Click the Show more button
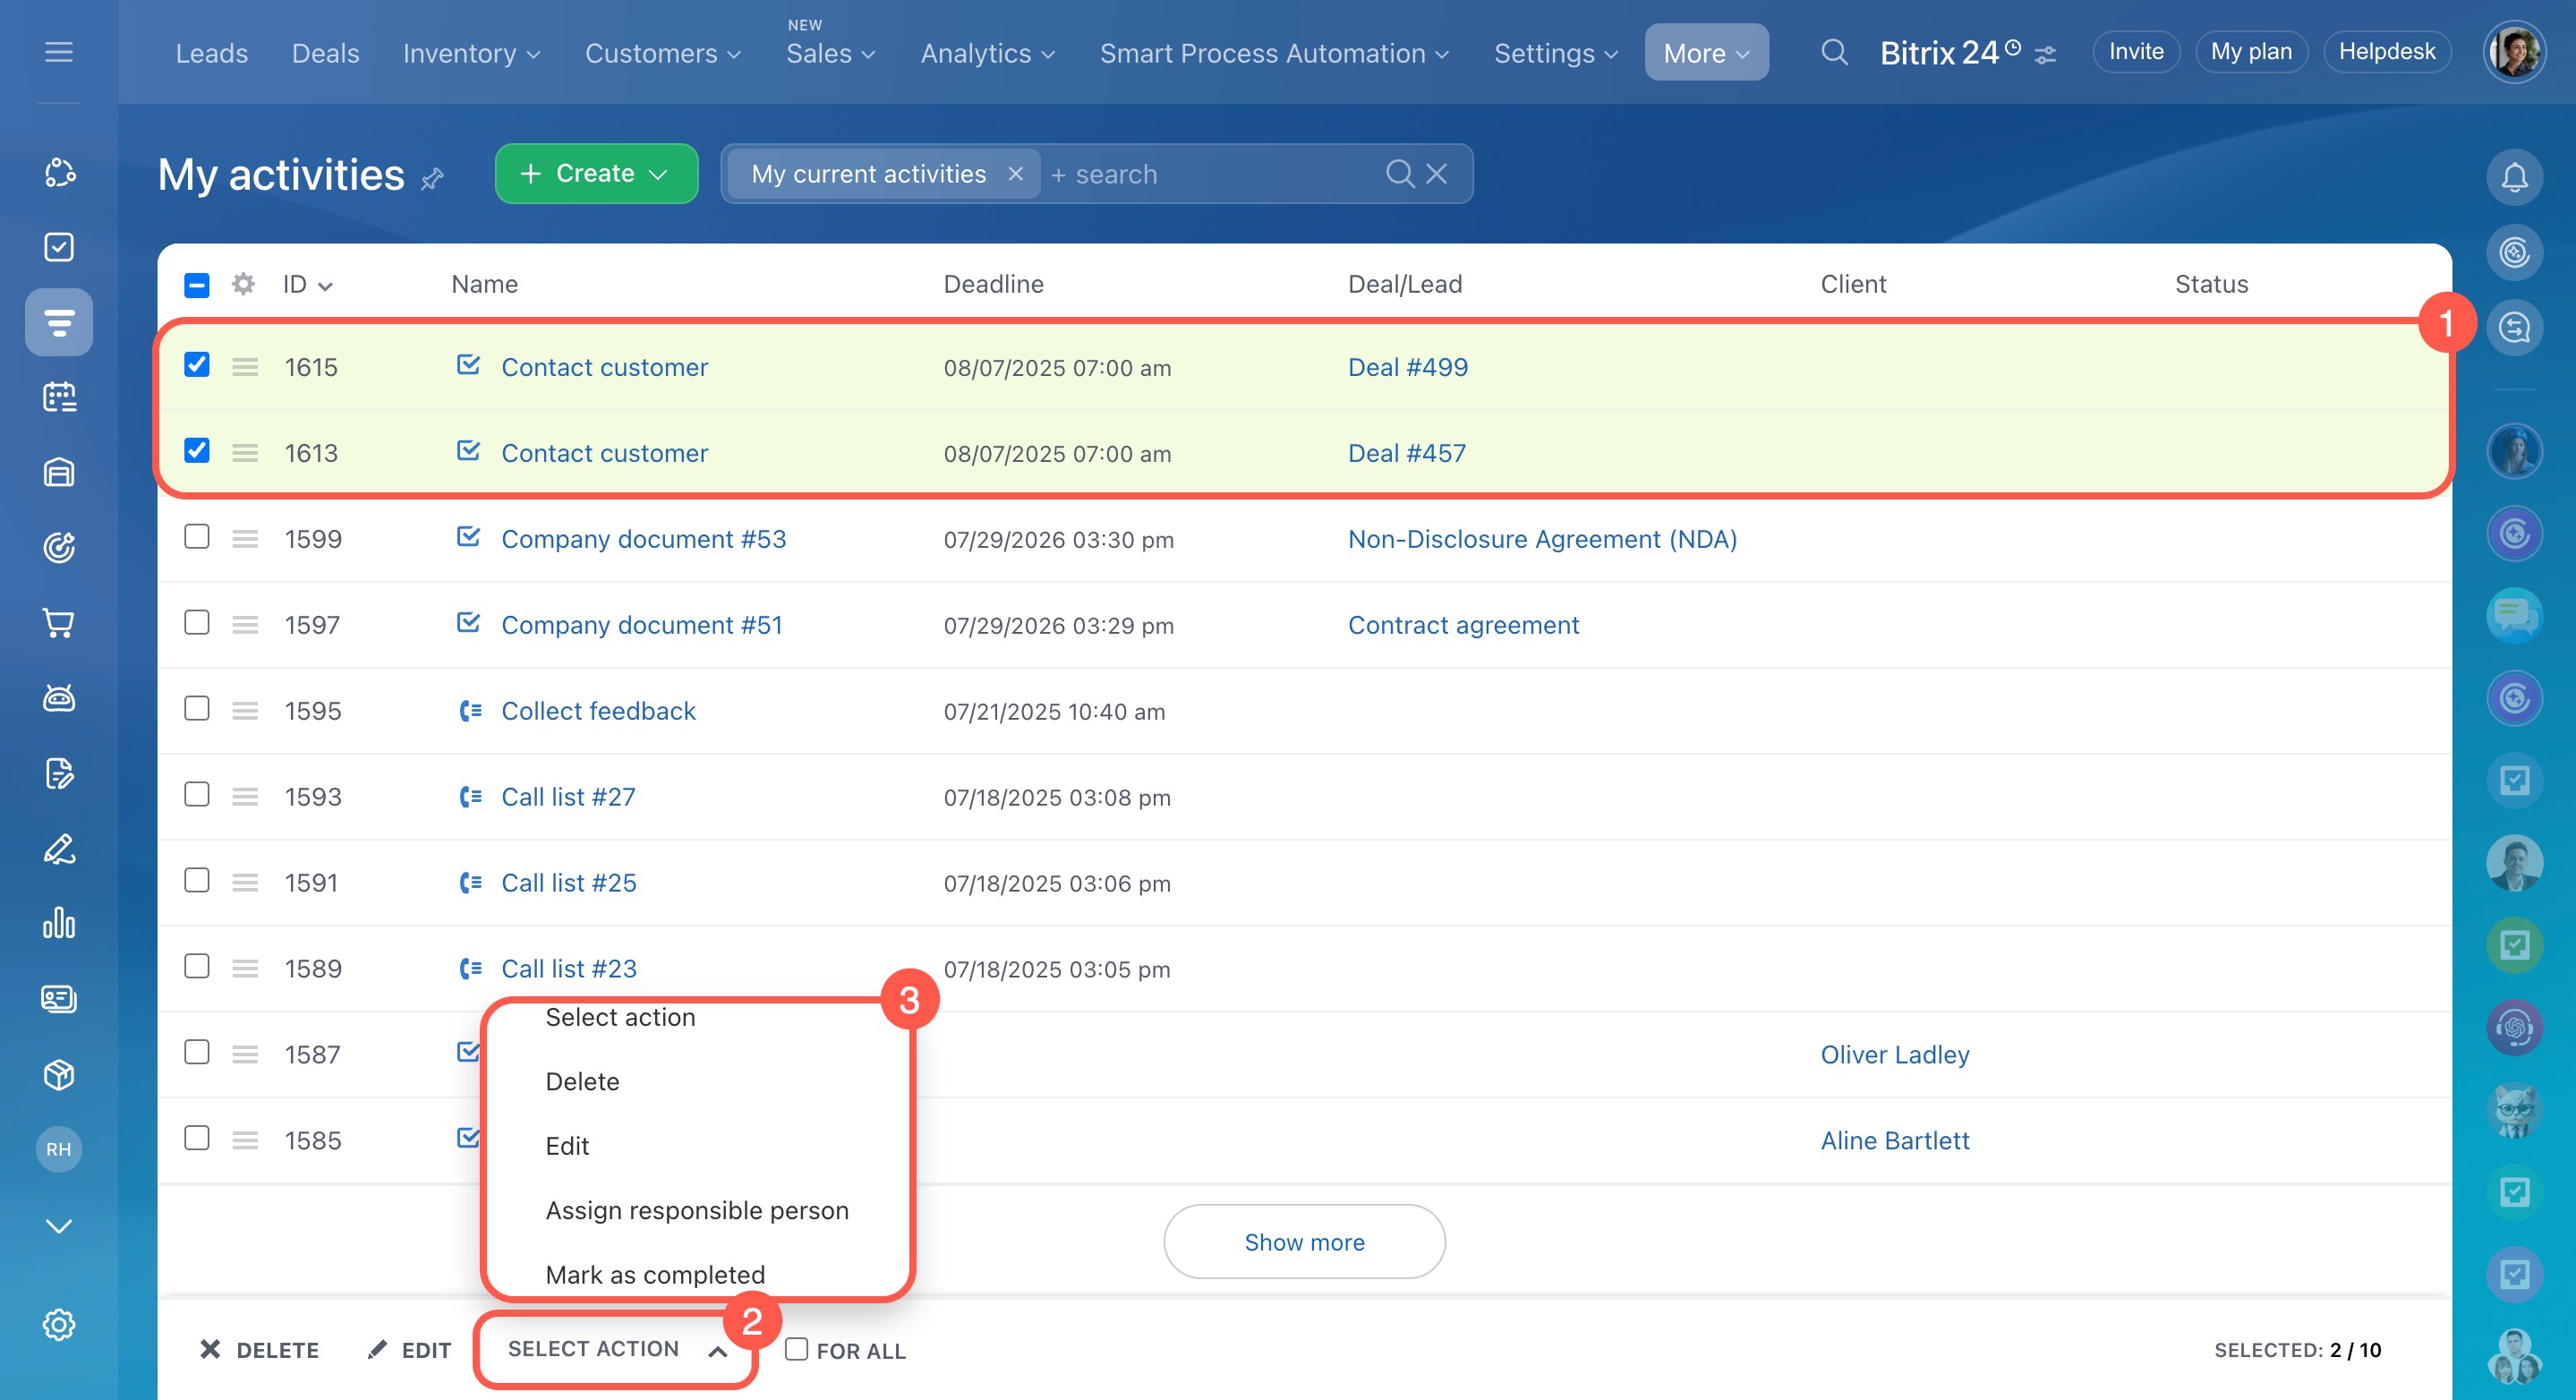 (1303, 1241)
